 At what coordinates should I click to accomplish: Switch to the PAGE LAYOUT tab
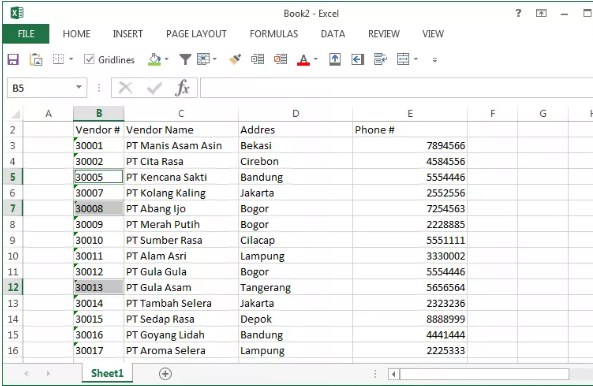pyautogui.click(x=196, y=34)
